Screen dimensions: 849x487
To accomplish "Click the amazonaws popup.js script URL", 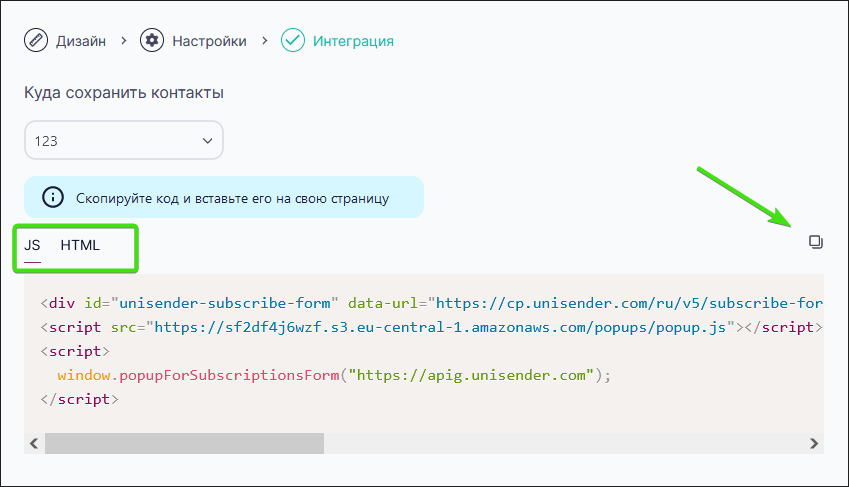I will (x=440, y=327).
